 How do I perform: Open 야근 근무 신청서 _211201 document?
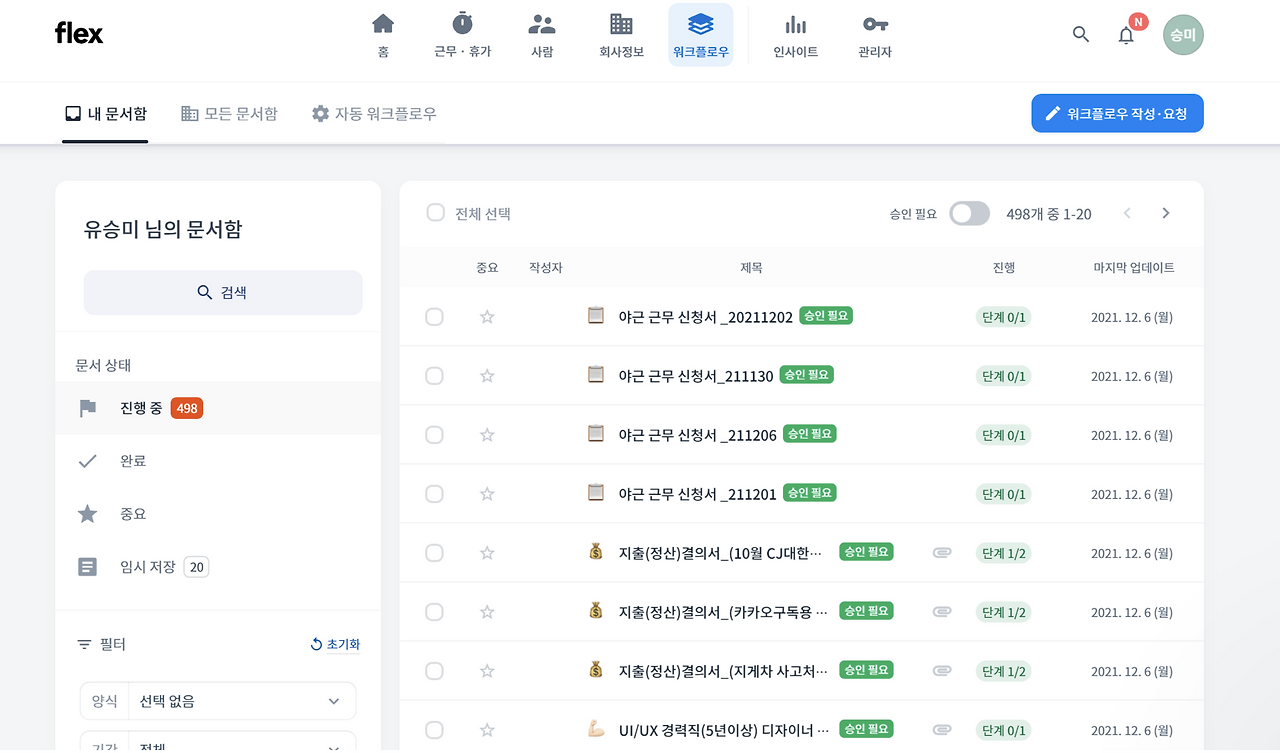(698, 494)
